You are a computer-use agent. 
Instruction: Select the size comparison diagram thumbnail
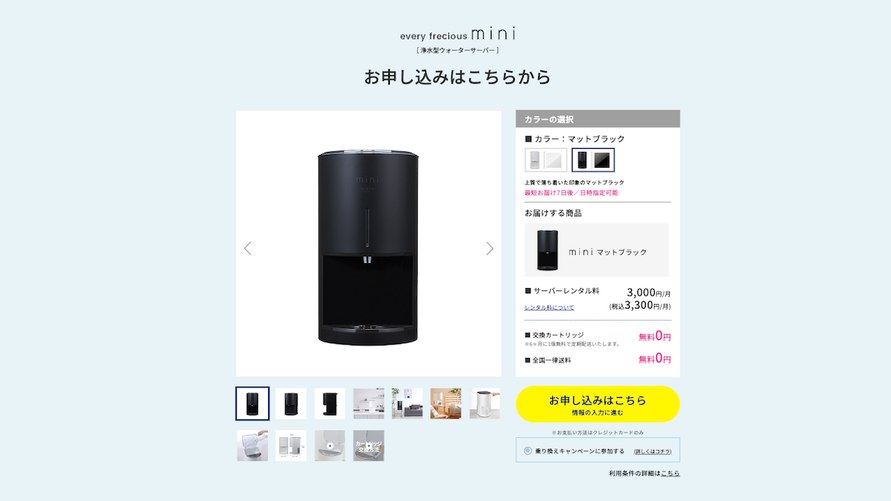[291, 445]
